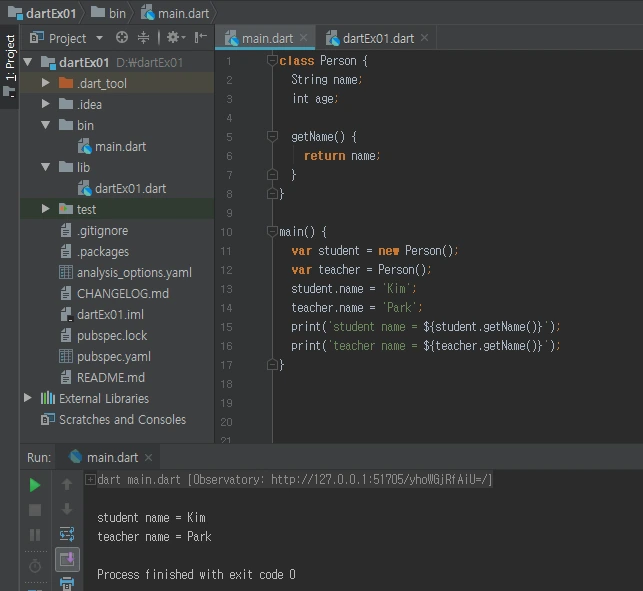Click bin in the breadcrumb bar

point(108,13)
